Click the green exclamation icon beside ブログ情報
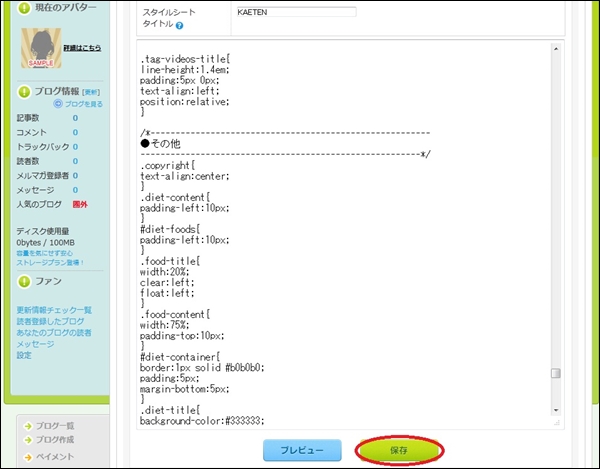The height and width of the screenshot is (469, 600). tap(24, 92)
